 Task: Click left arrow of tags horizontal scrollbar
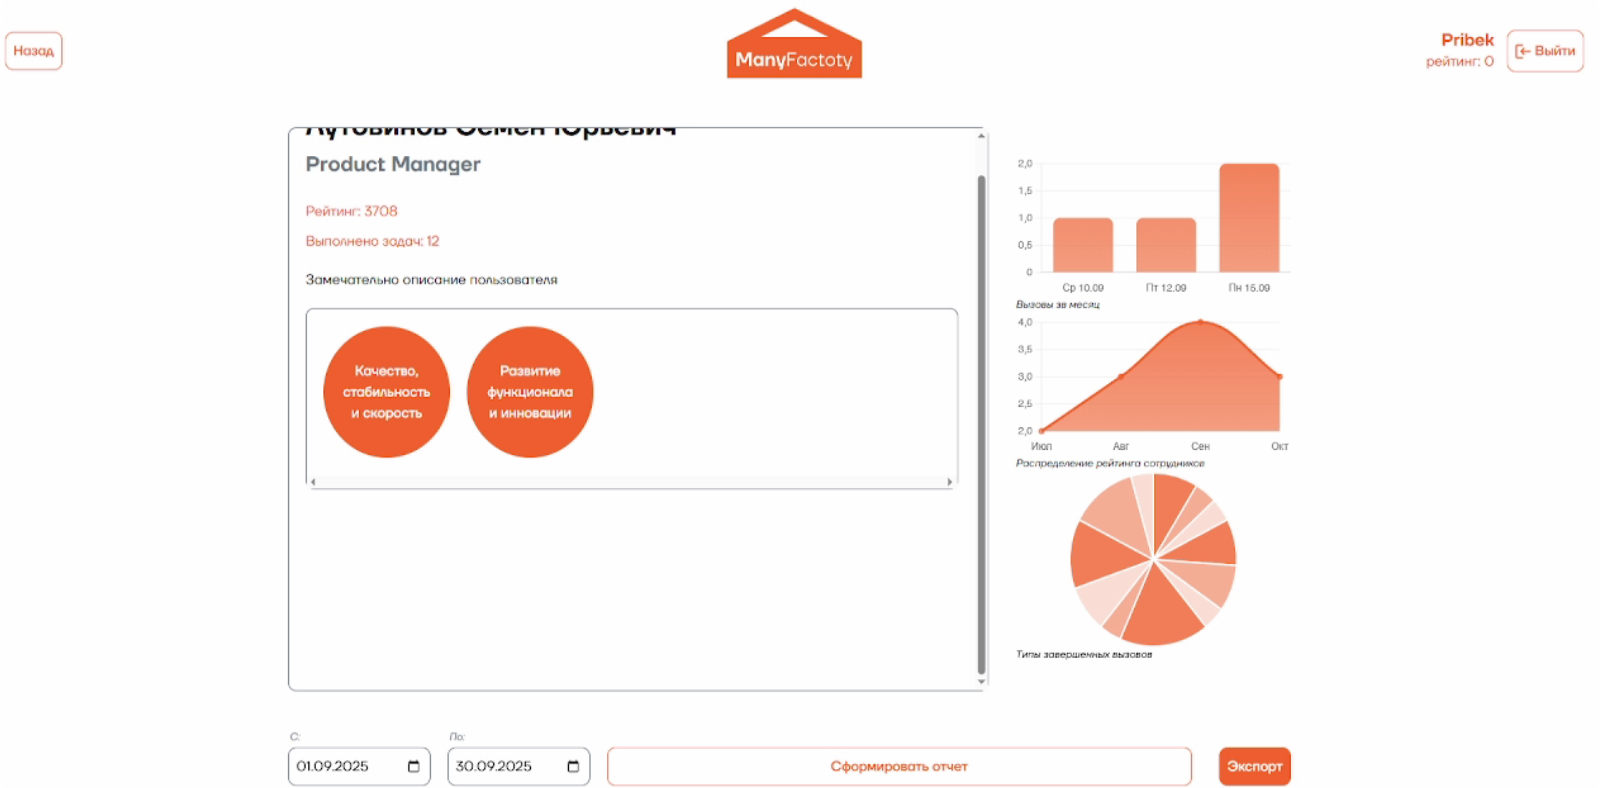(313, 482)
